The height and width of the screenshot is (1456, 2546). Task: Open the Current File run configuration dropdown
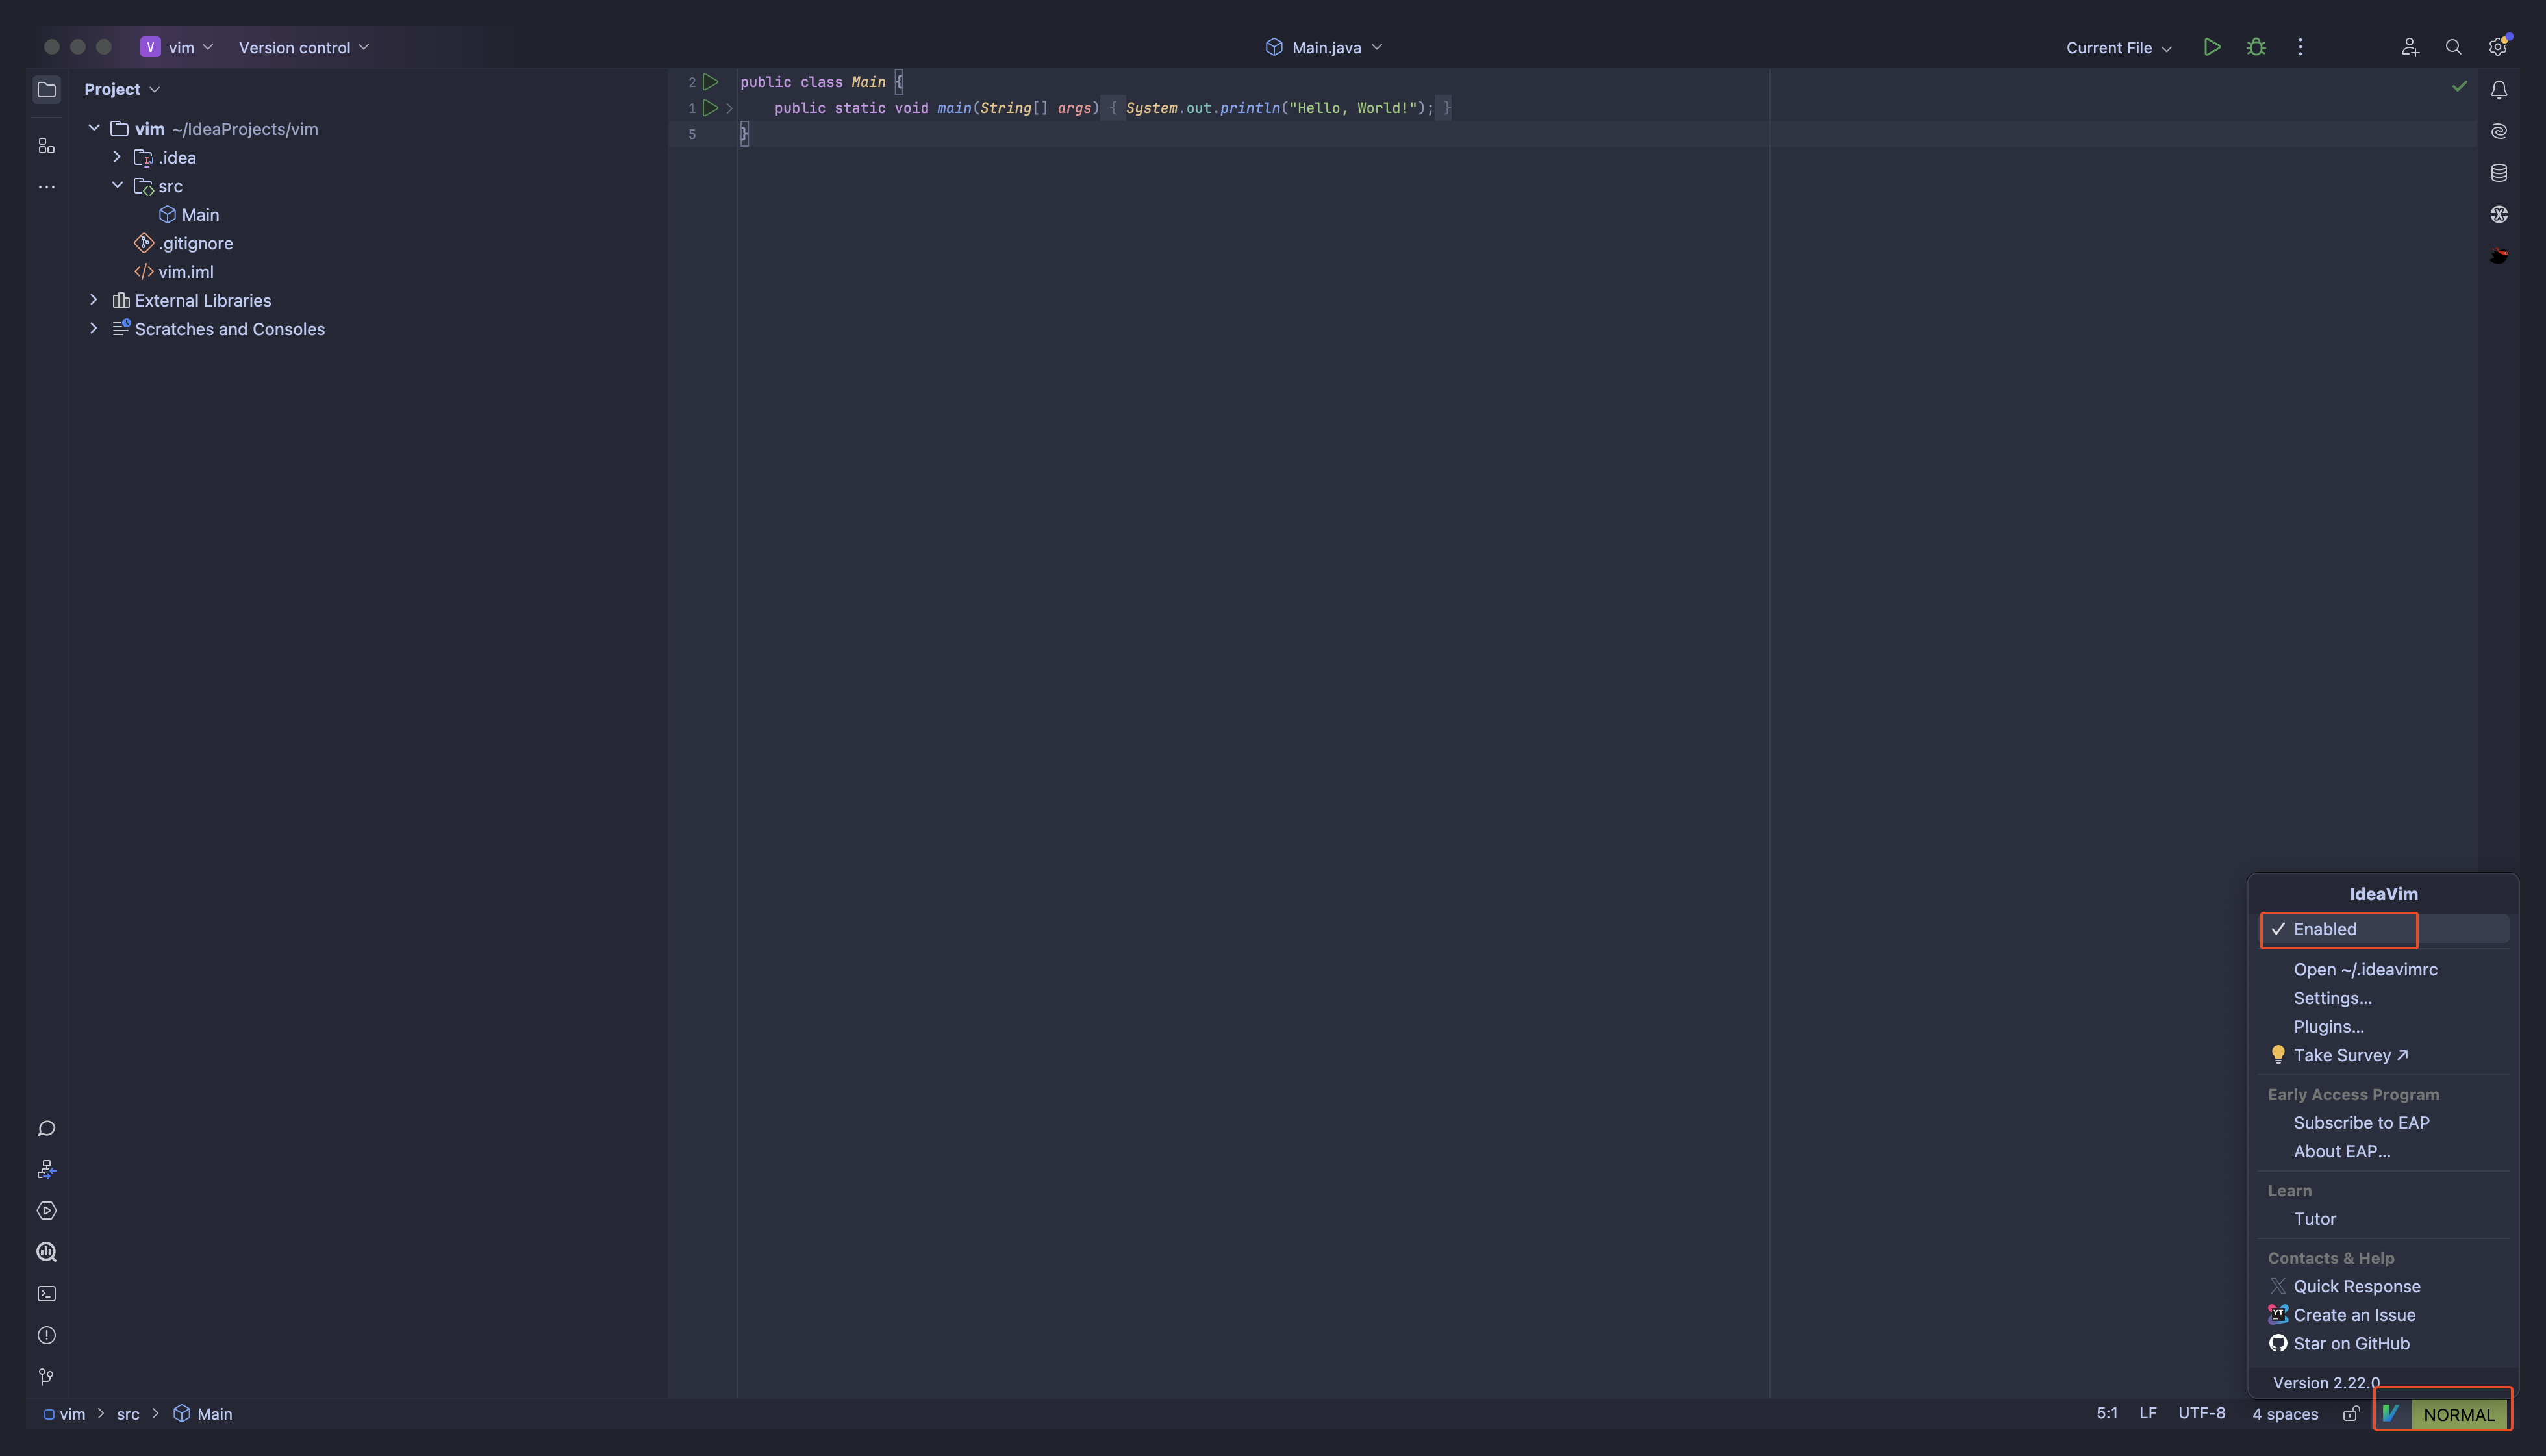pos(2118,48)
